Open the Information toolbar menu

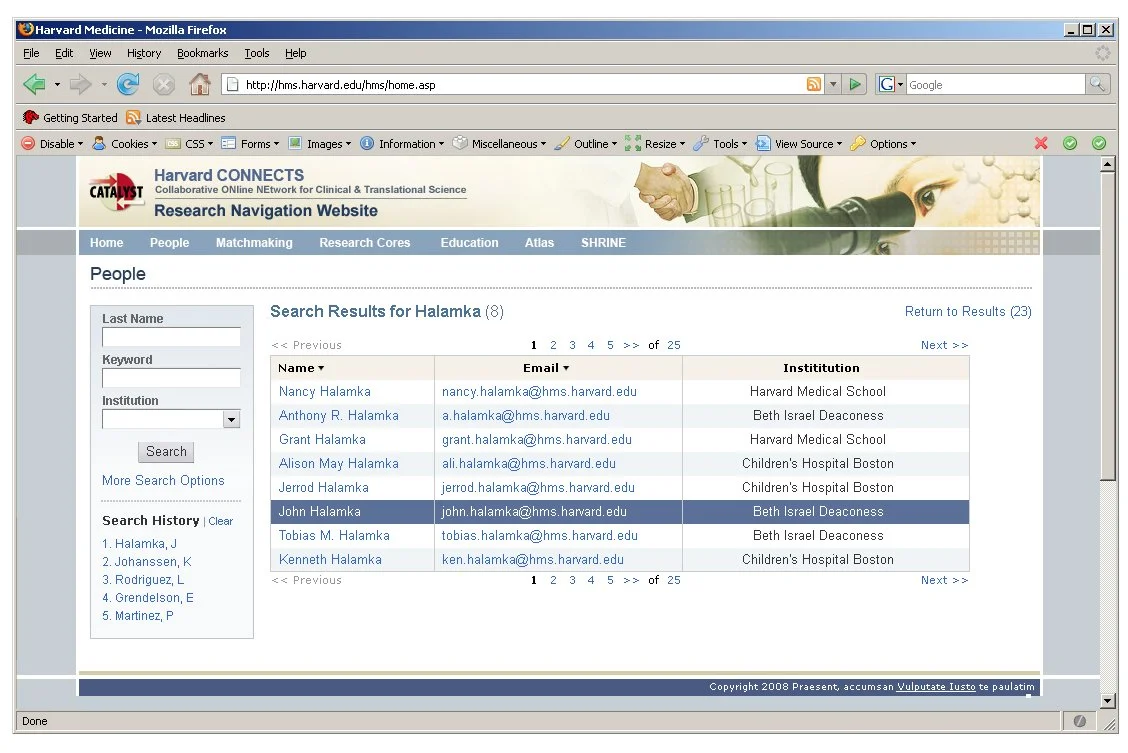pos(401,144)
